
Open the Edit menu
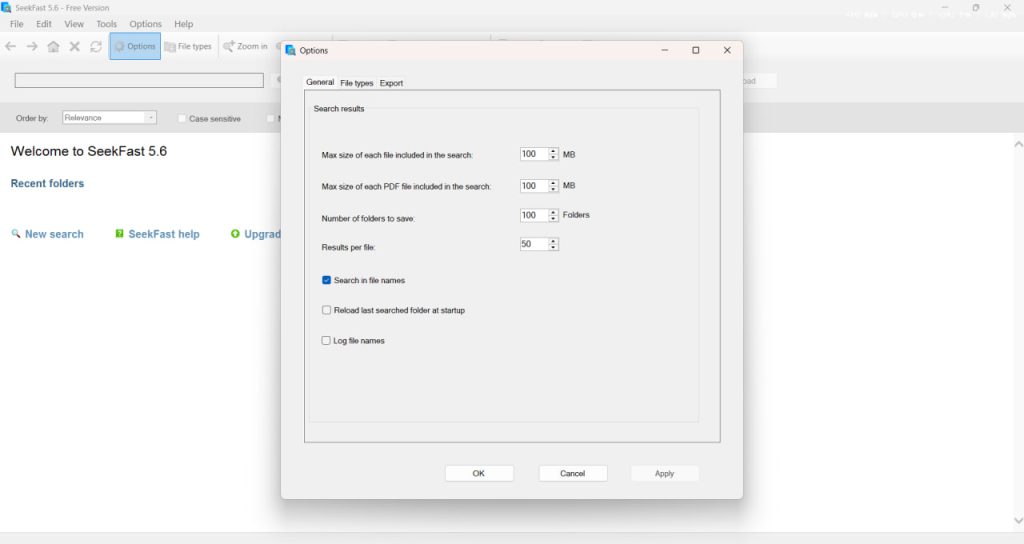(x=44, y=24)
